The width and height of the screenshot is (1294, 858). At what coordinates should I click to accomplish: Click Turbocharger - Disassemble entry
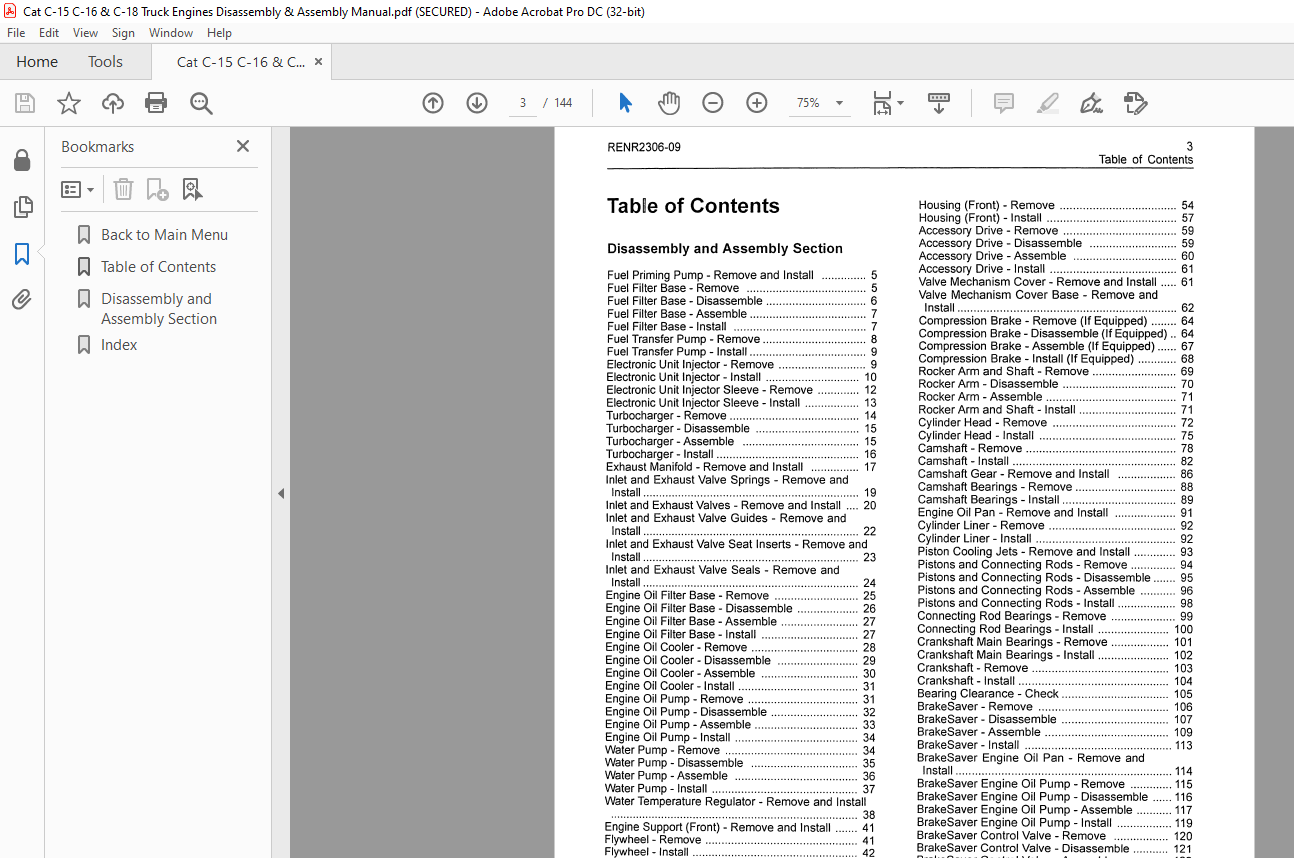coord(741,429)
